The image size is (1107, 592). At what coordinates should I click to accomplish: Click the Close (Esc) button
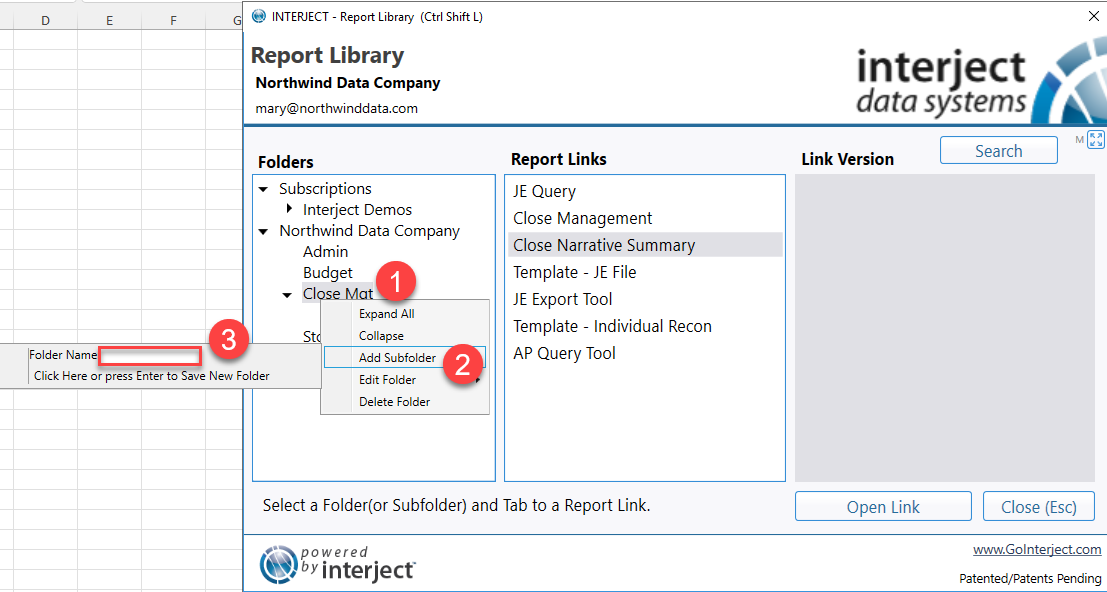point(1039,507)
